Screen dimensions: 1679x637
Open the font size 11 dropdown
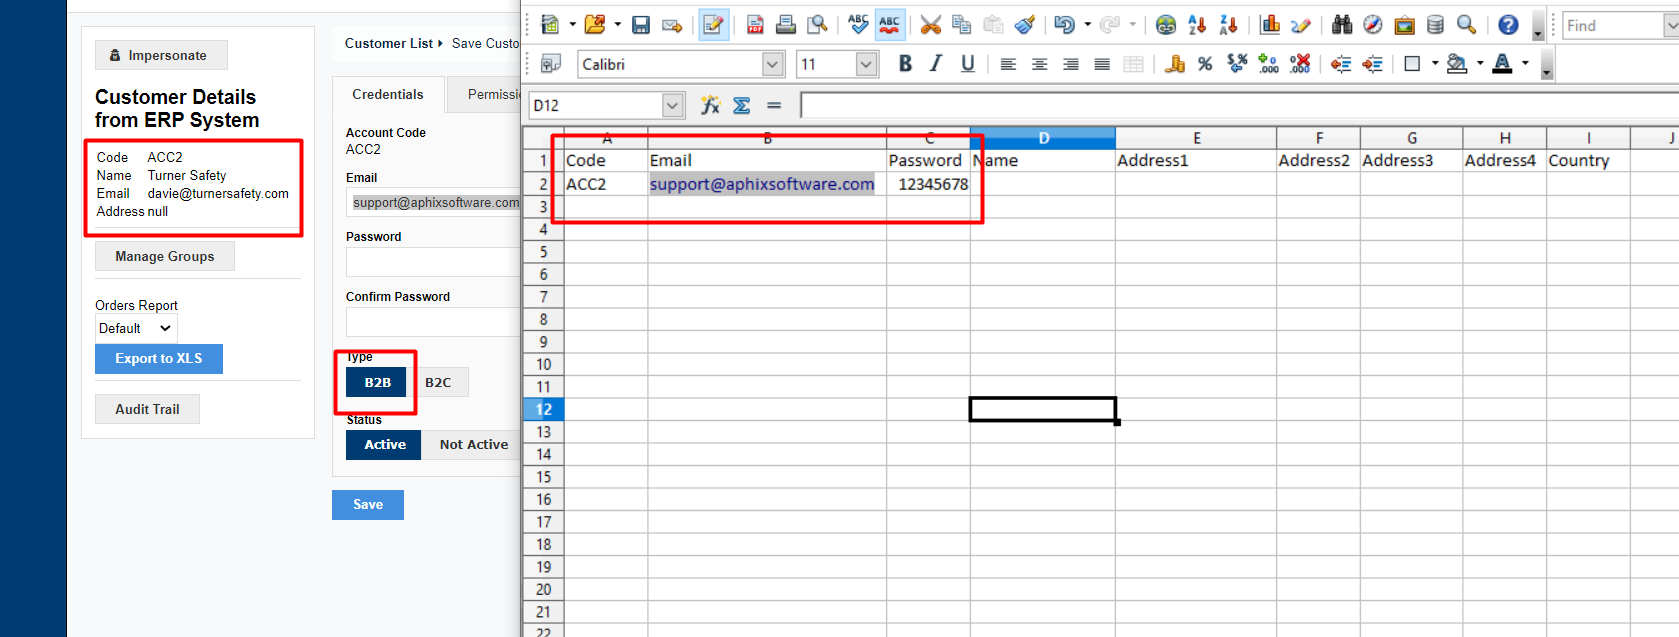point(866,65)
